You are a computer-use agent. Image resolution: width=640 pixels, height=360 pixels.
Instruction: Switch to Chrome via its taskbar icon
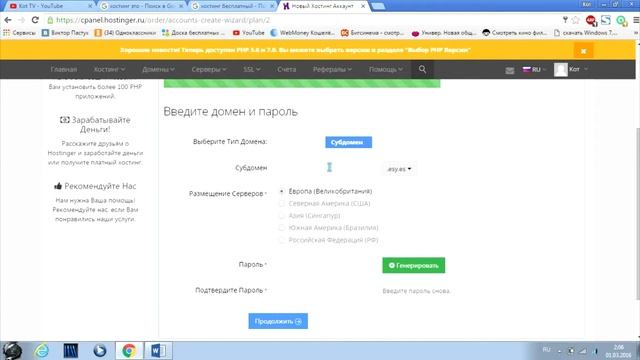click(x=129, y=351)
